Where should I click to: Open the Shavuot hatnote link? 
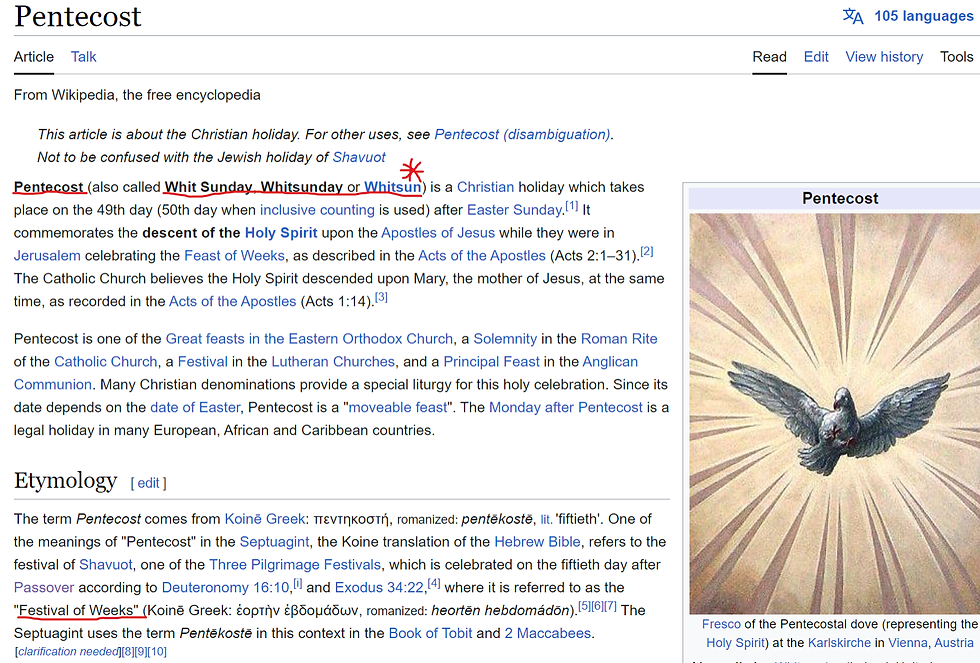point(359,157)
